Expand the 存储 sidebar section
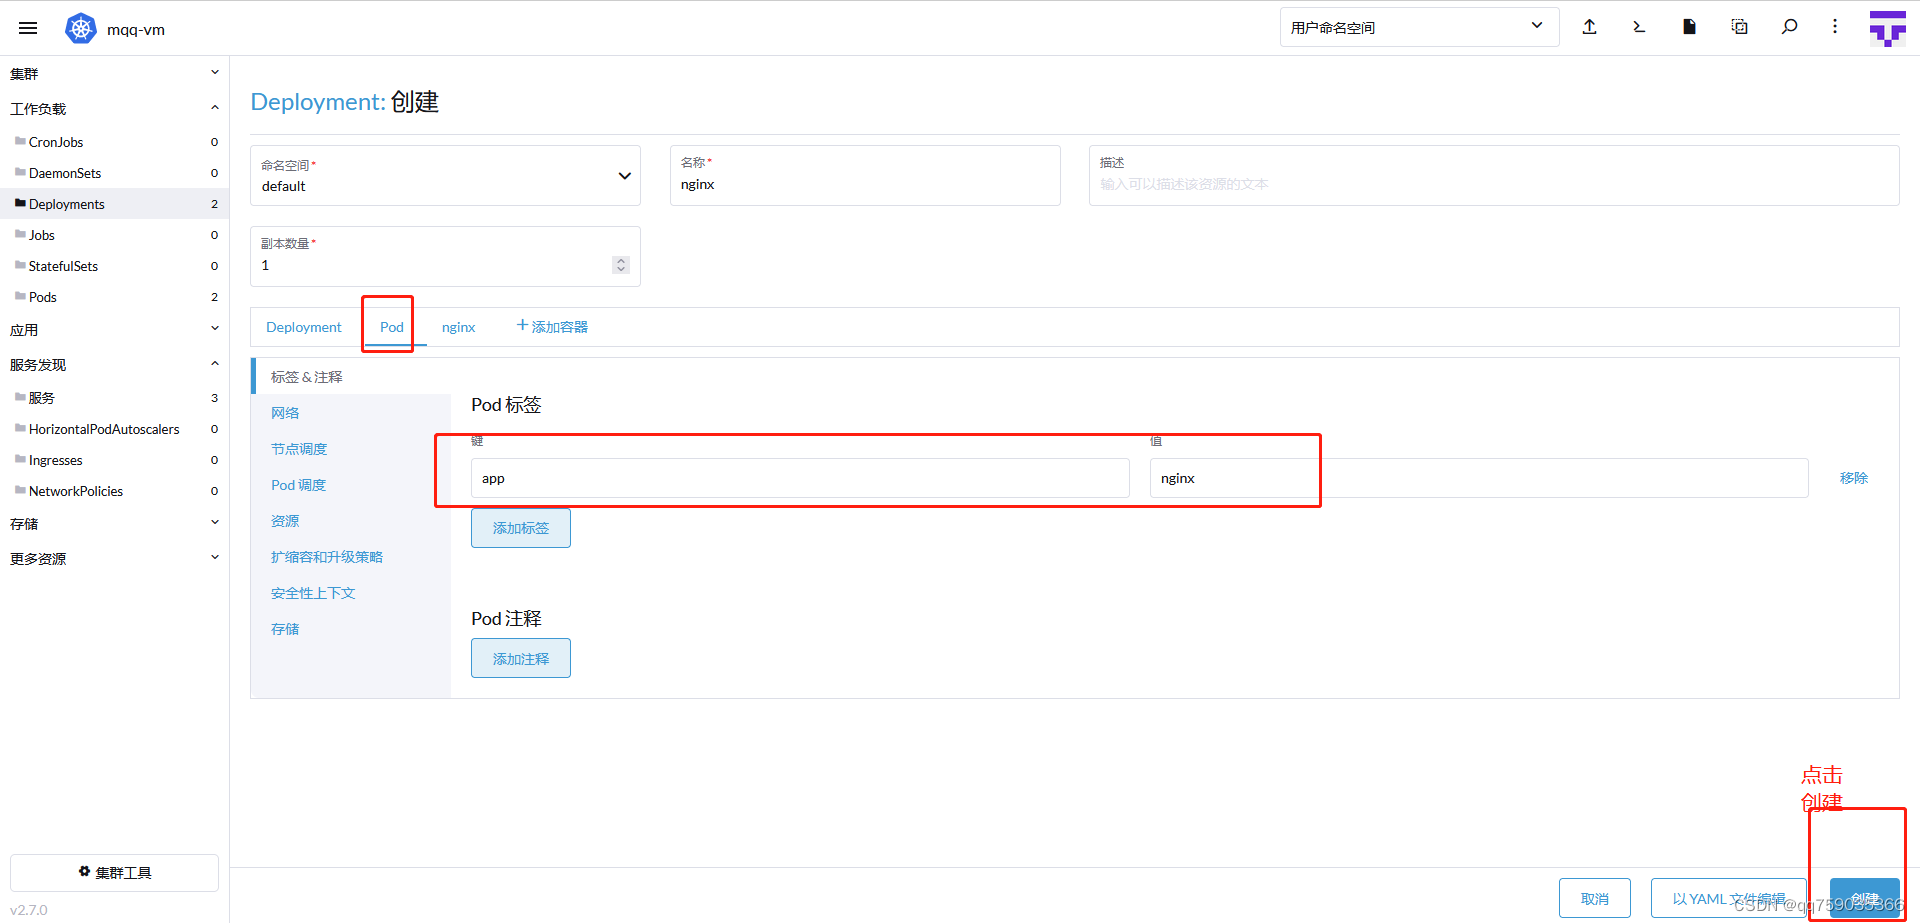 214,523
